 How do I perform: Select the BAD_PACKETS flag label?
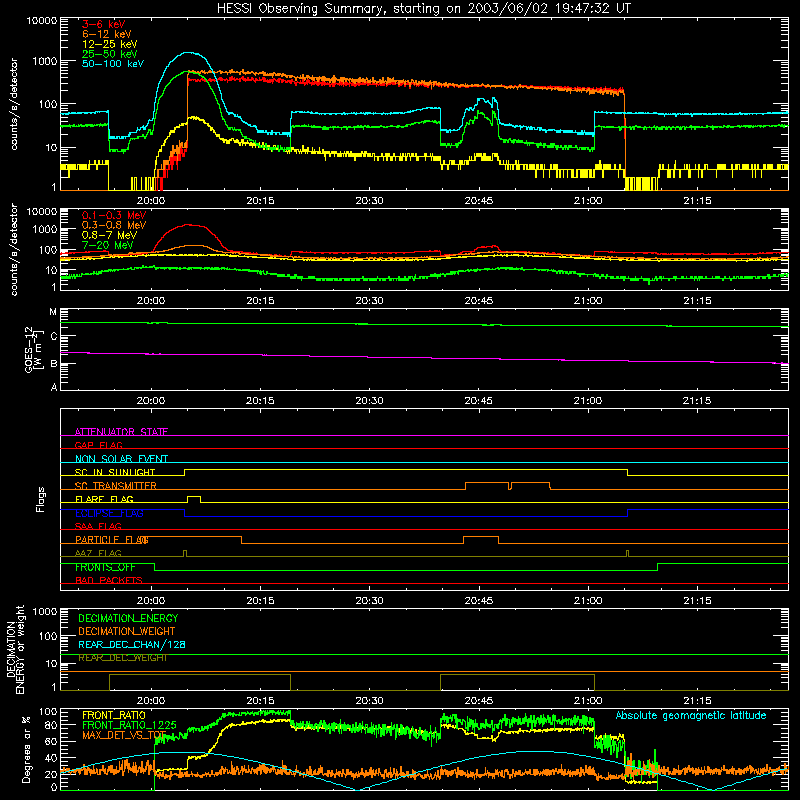coord(109,580)
